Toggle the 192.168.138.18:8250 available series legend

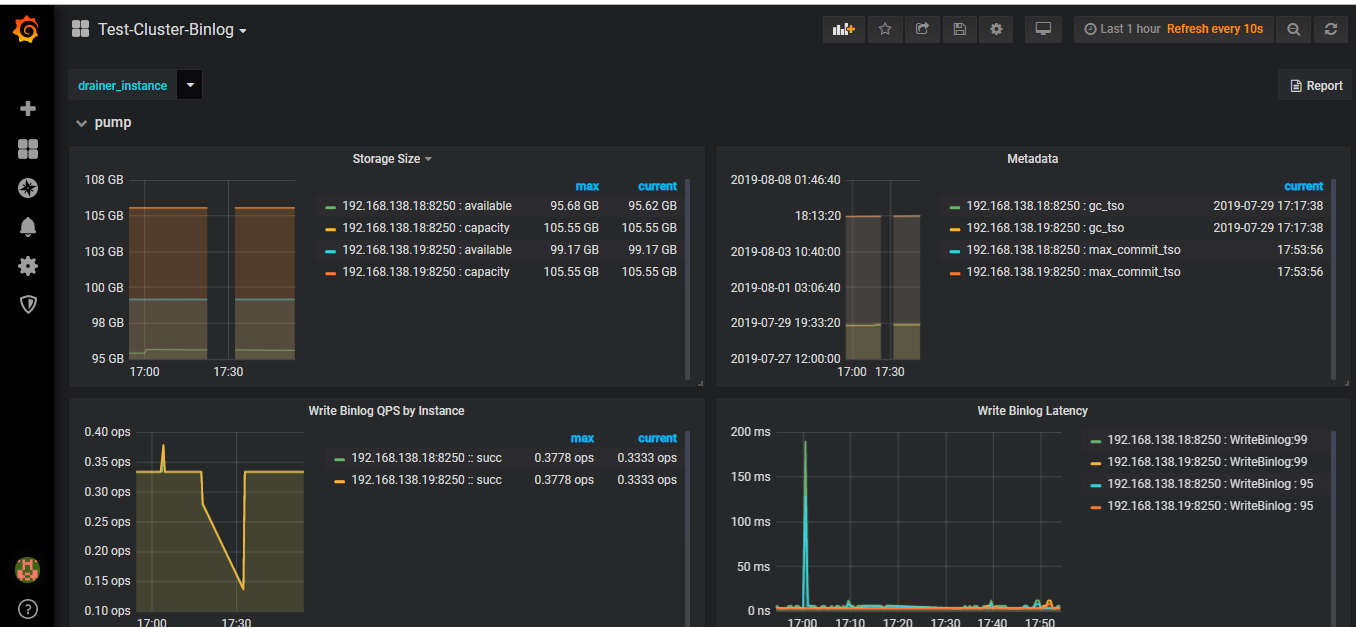426,206
